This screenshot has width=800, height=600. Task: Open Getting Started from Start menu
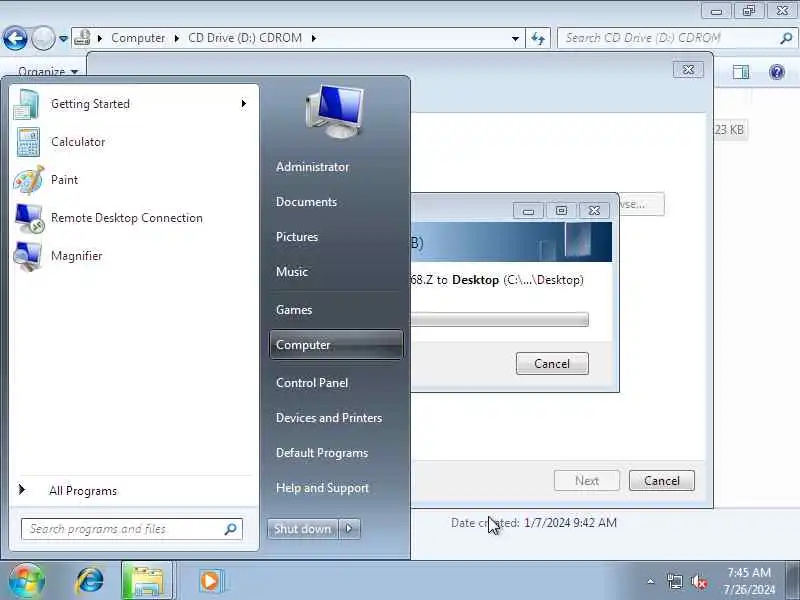coord(132,104)
